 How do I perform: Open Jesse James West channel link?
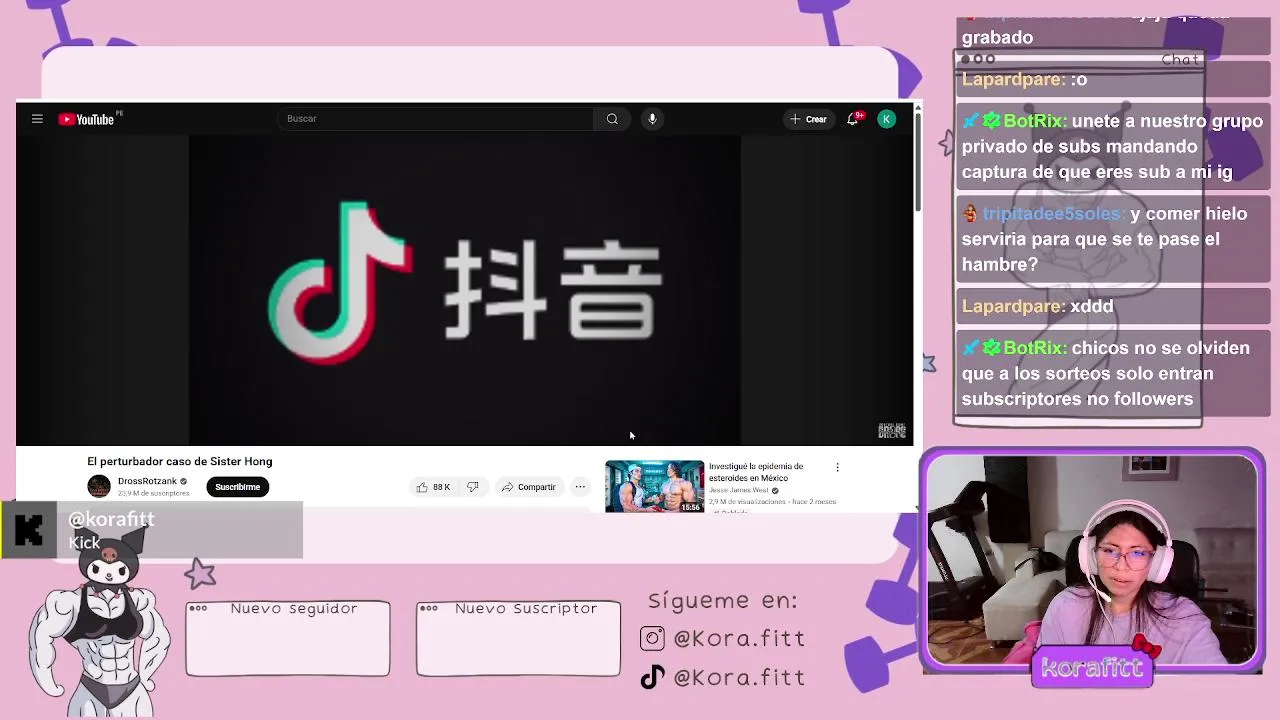pyautogui.click(x=739, y=490)
